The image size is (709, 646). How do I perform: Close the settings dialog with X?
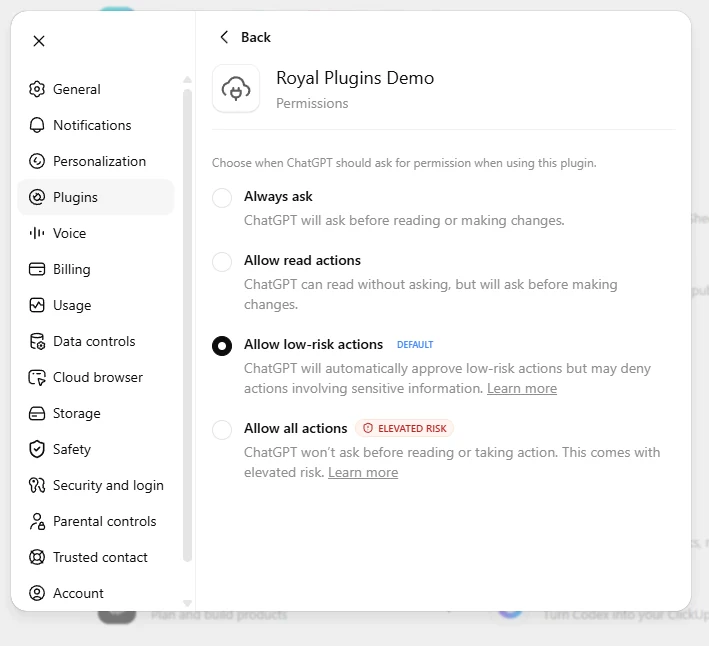pos(39,41)
